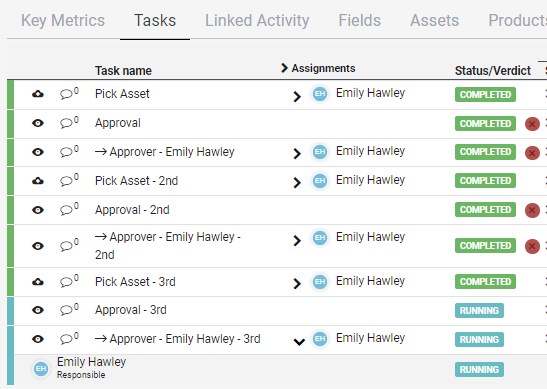547x389 pixels.
Task: Toggle eye icon on Approver - Emily Hawley - 3rd
Action: pos(38,339)
